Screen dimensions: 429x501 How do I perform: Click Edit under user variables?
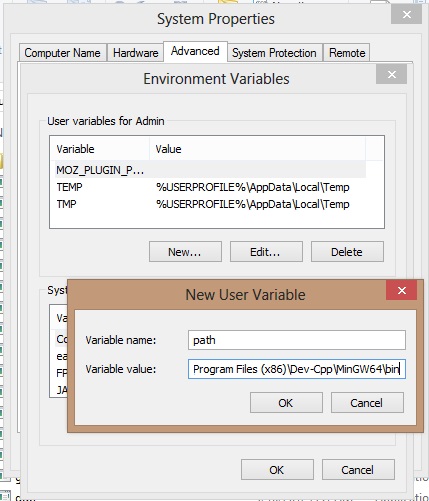pos(266,252)
